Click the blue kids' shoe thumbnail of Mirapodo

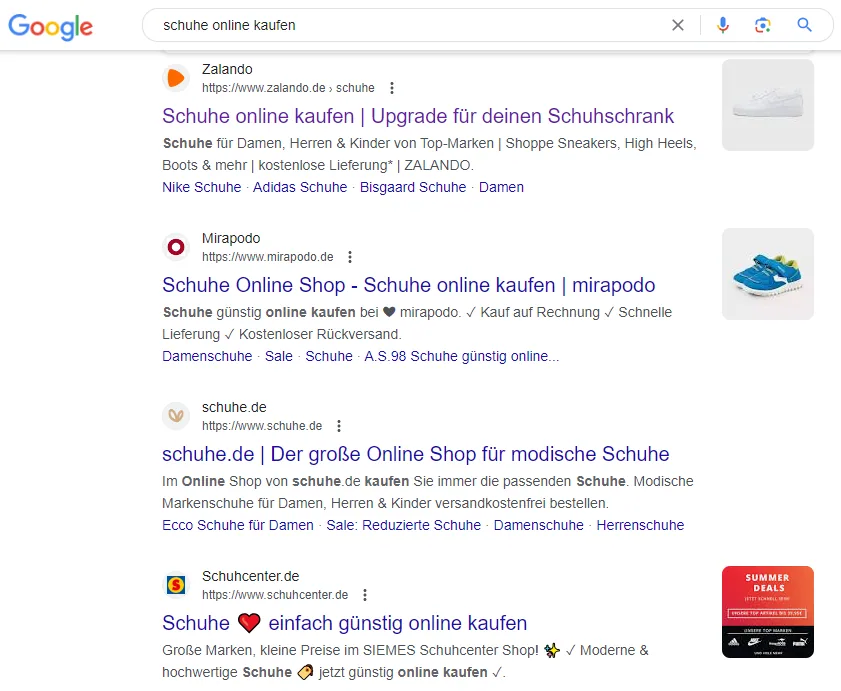(768, 274)
